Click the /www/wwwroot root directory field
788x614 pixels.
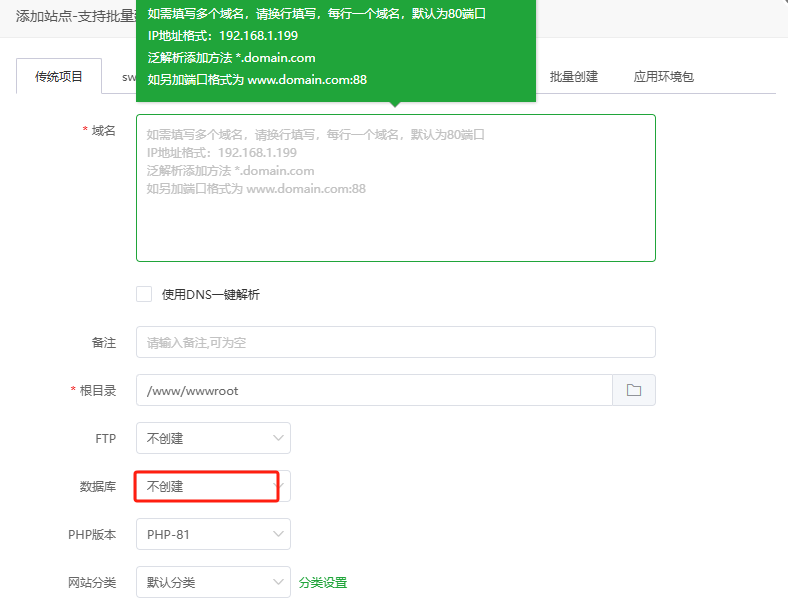pyautogui.click(x=373, y=390)
